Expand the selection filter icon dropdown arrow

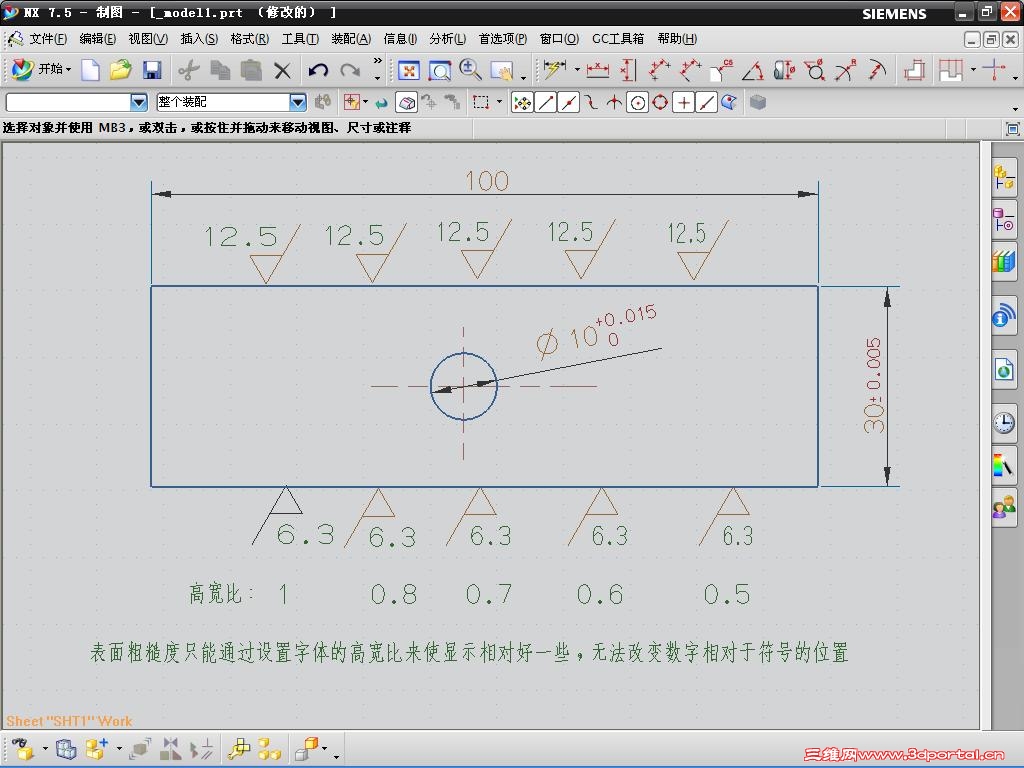[365, 102]
